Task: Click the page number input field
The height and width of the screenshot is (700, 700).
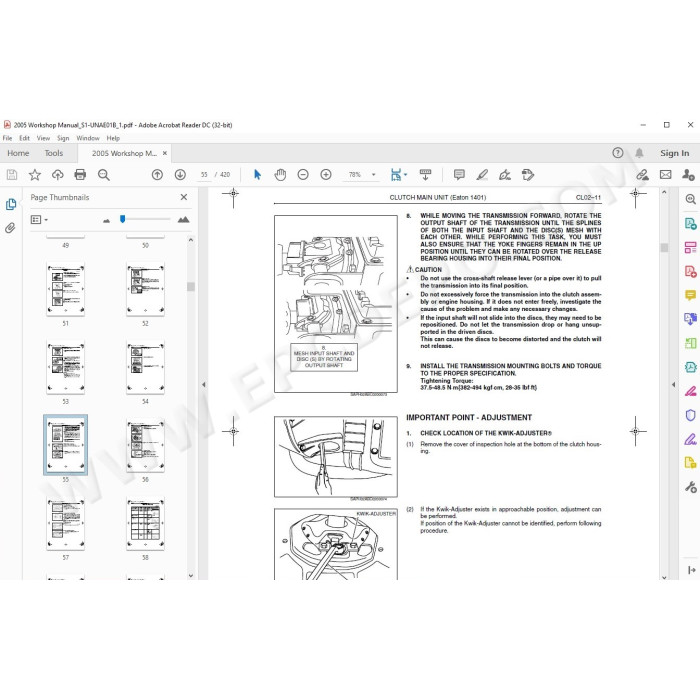Action: pos(204,175)
